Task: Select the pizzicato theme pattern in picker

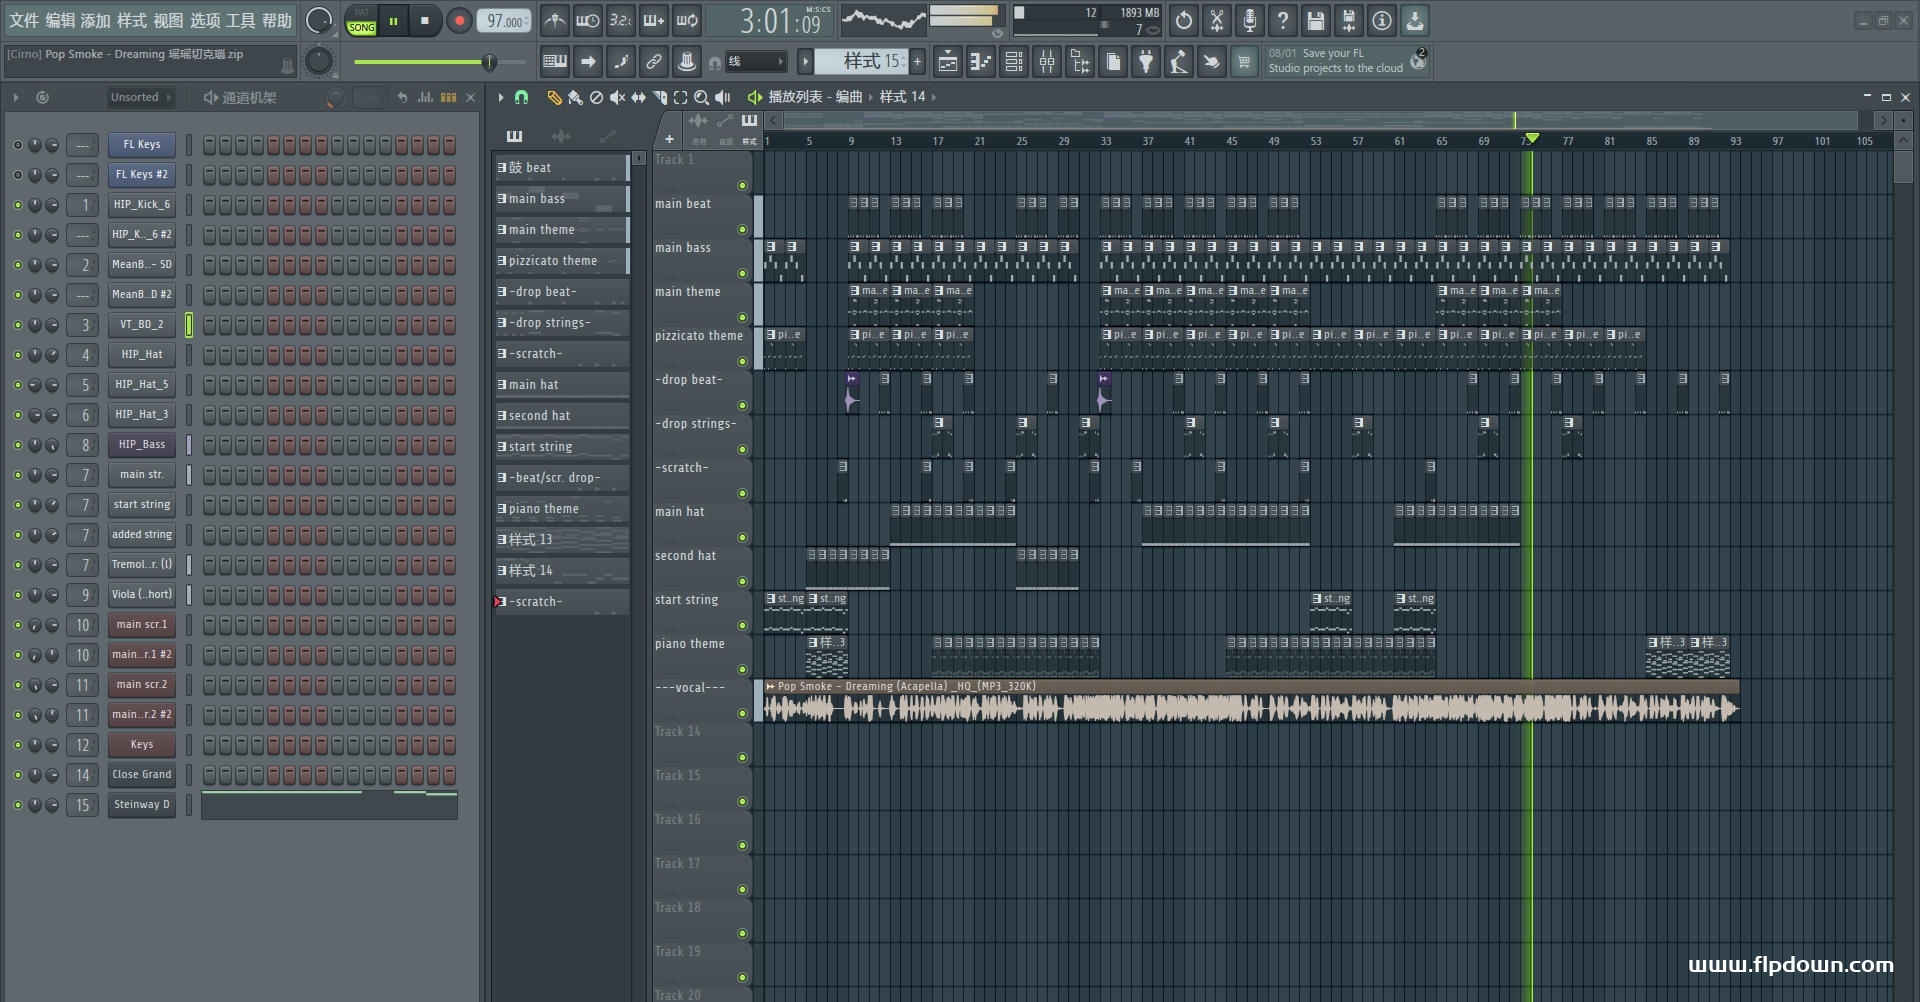Action: (x=561, y=261)
